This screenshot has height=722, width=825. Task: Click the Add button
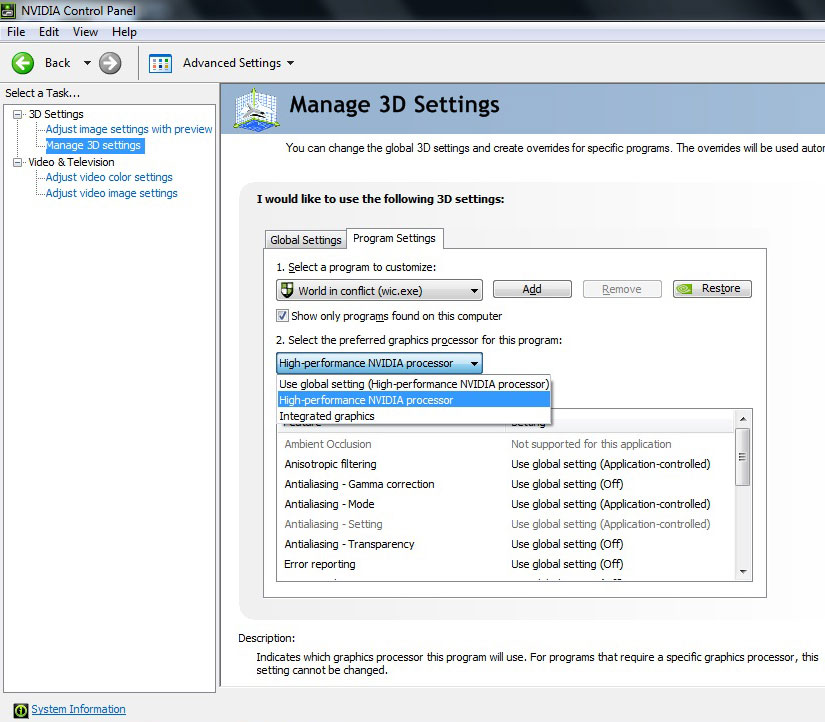coord(532,289)
